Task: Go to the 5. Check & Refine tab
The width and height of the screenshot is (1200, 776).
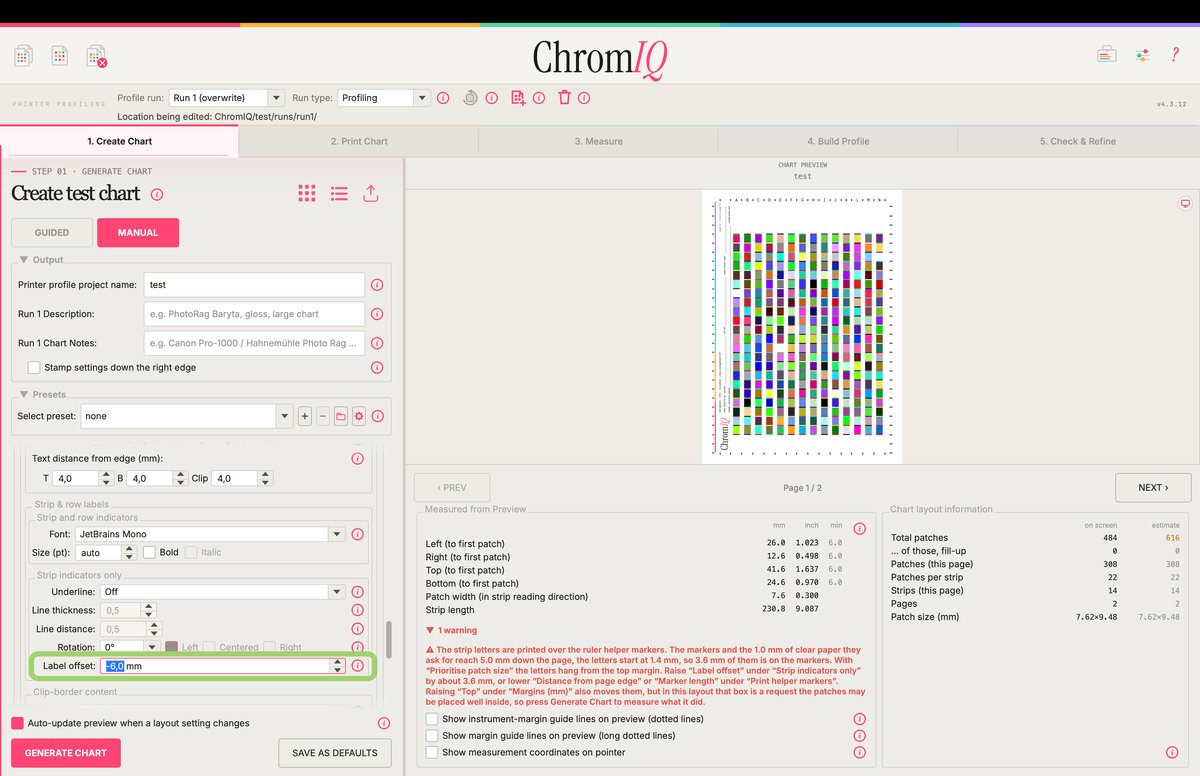Action: coord(1078,141)
